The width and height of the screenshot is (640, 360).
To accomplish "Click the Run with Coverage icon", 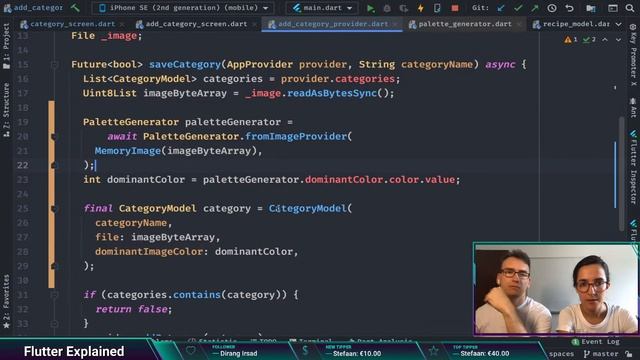I will tap(404, 8).
